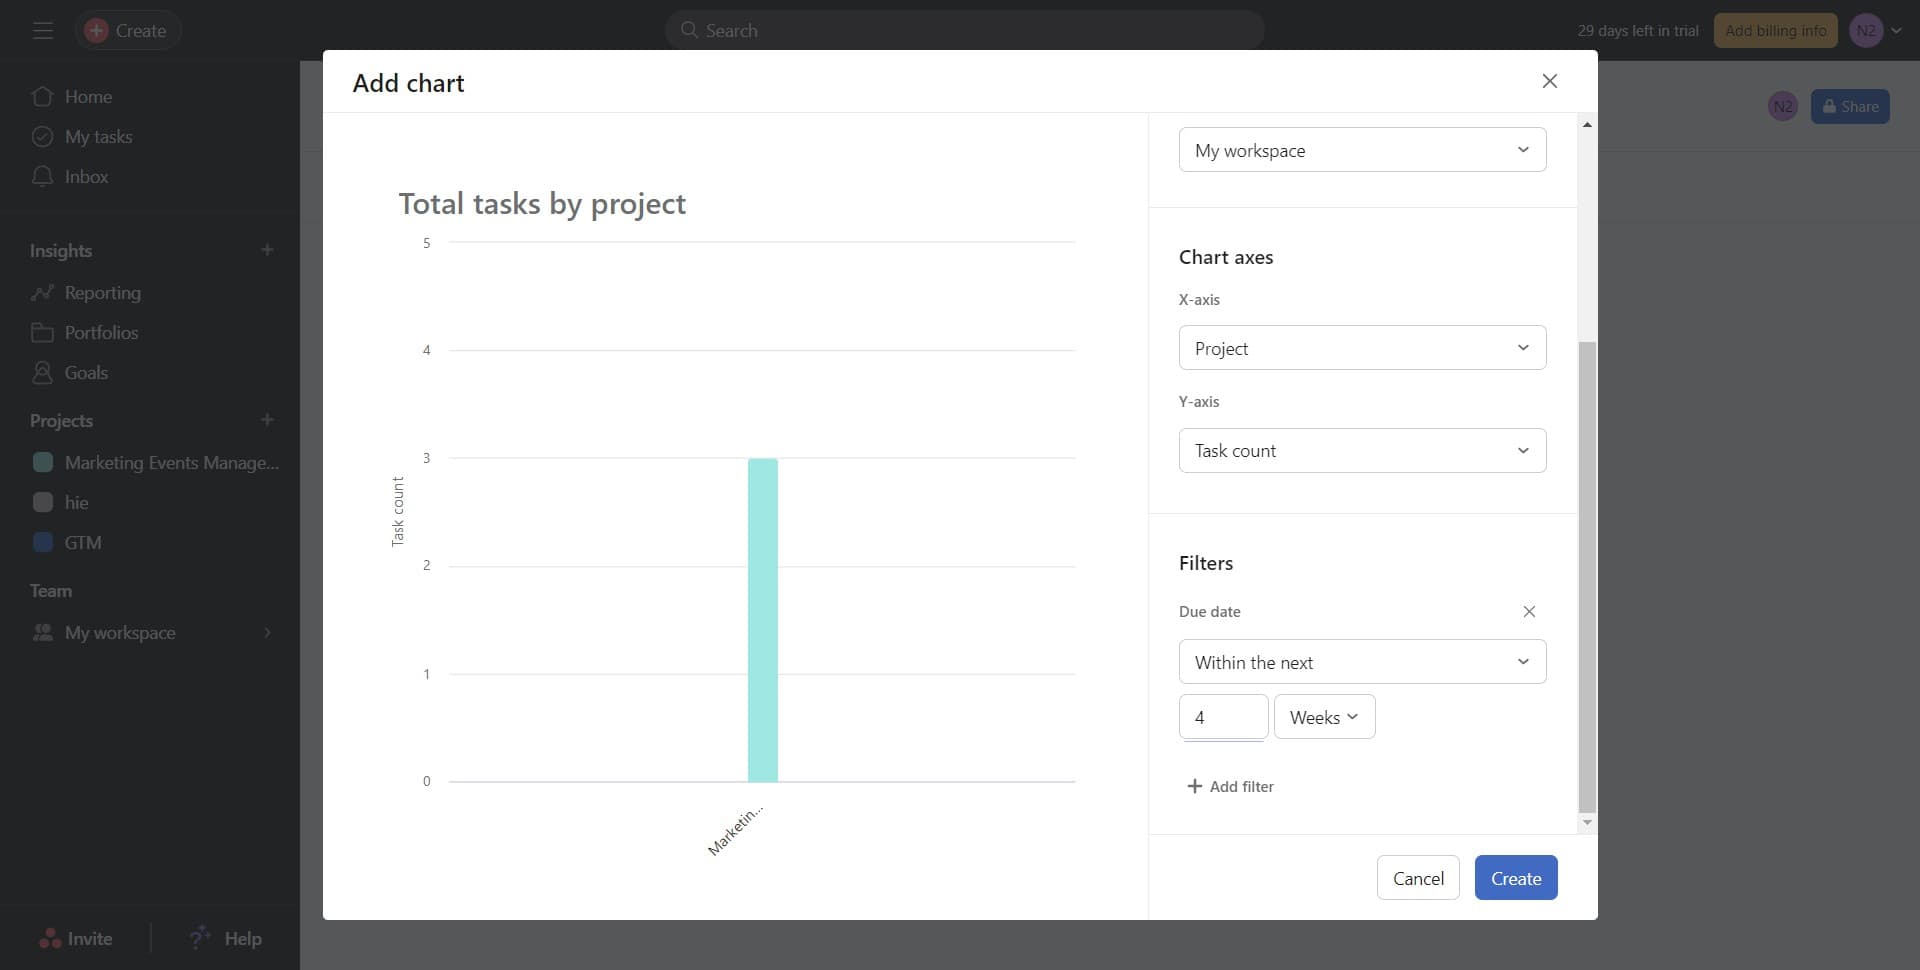Open Reporting in sidebar
Image resolution: width=1920 pixels, height=970 pixels.
(102, 293)
